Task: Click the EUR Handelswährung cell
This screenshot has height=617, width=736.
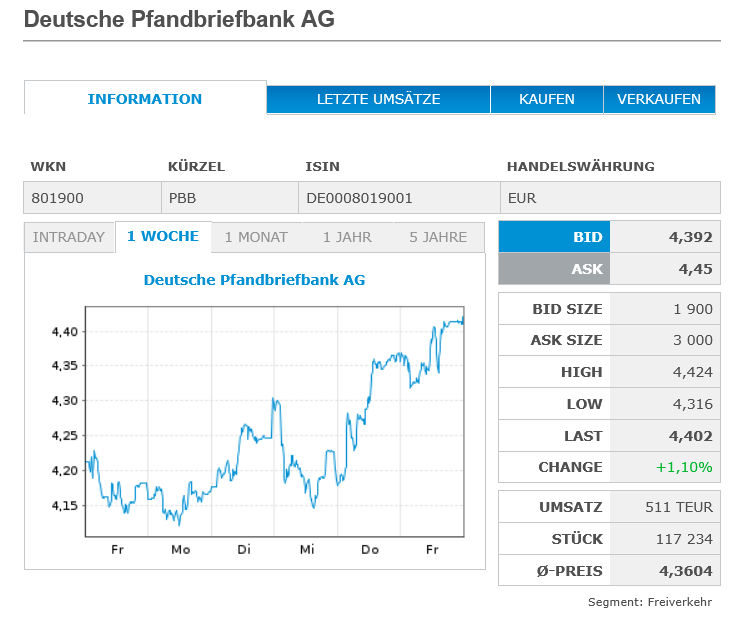Action: click(x=522, y=198)
